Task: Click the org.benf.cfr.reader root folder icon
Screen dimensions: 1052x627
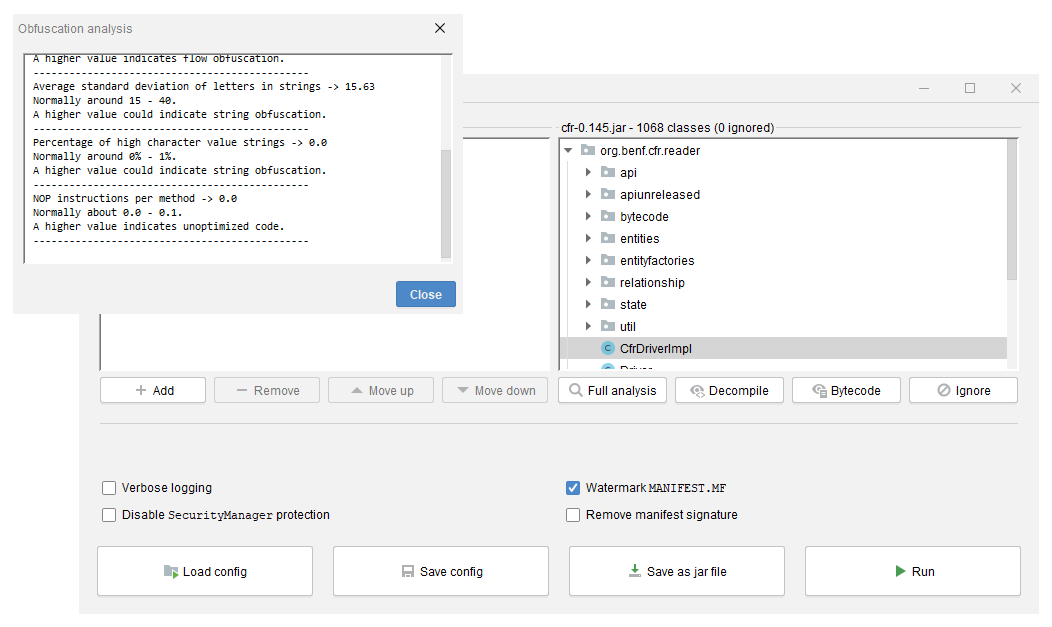Action: click(x=589, y=150)
